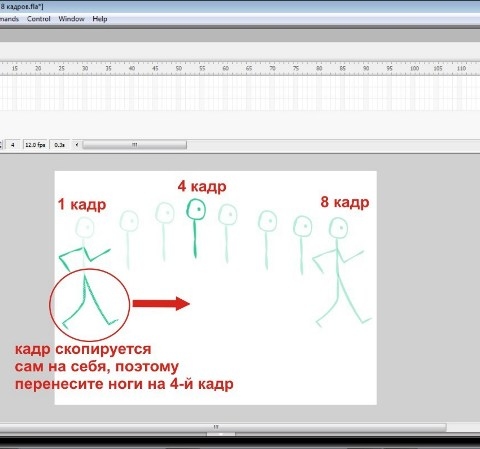Open the Help menu

(x=100, y=19)
